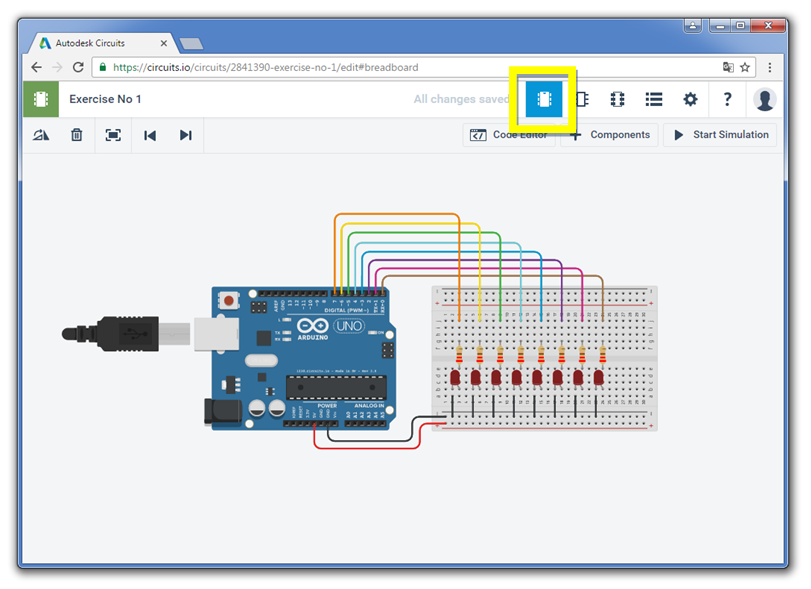The height and width of the screenshot is (589, 811).
Task: Select the black ground wire
Action: (370, 440)
